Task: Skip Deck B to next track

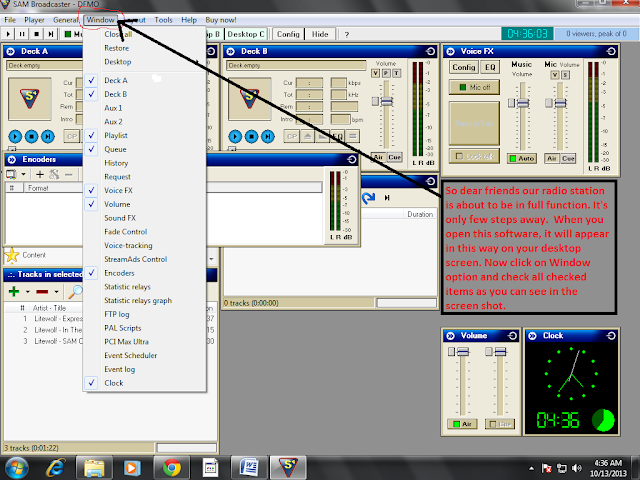Action: 268,136
